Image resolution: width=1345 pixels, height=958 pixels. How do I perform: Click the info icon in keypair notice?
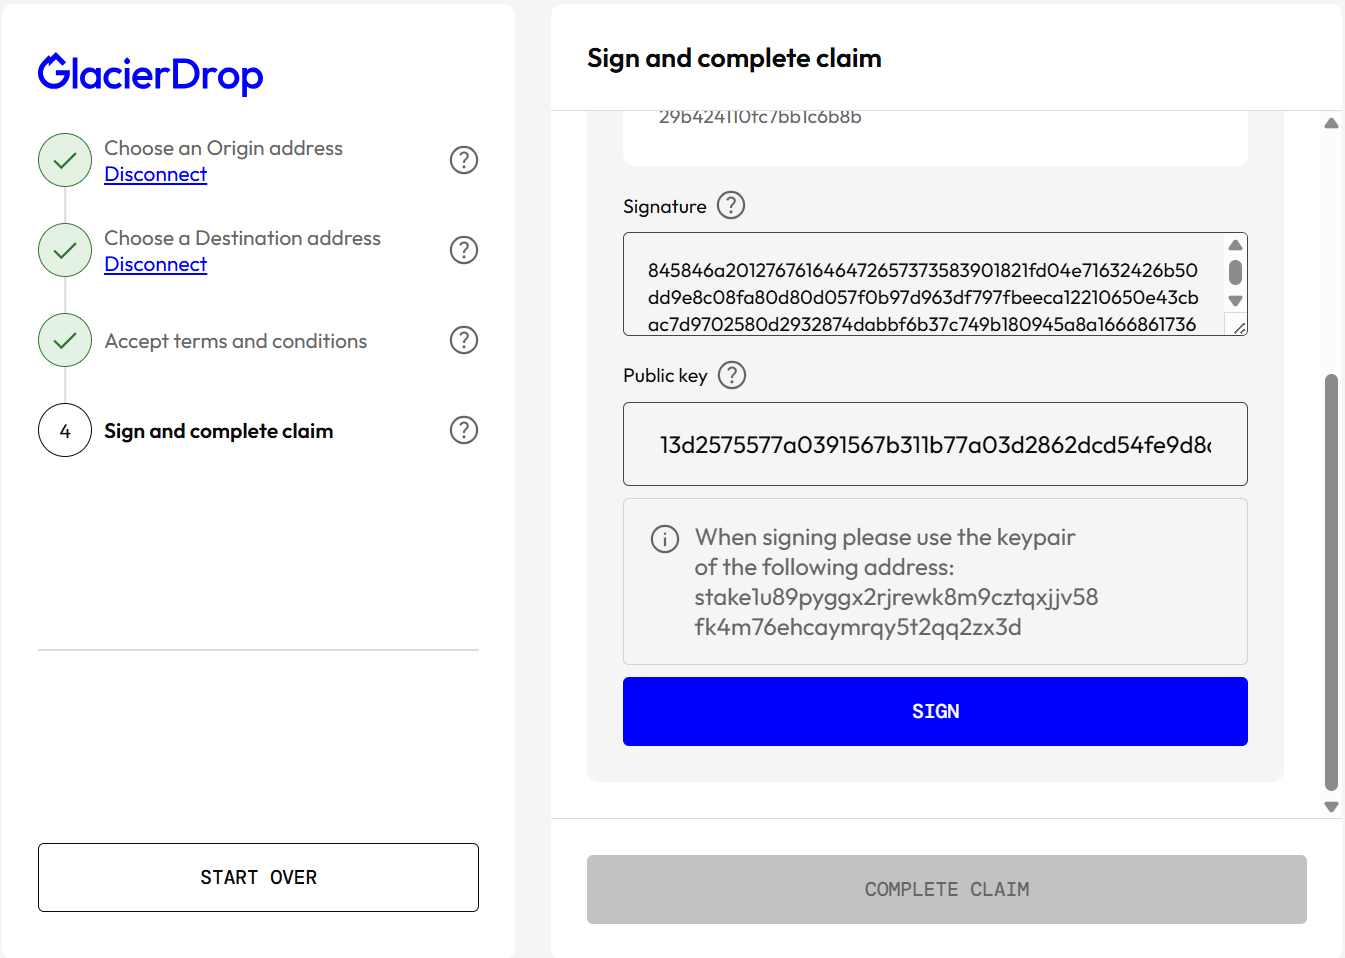tap(665, 539)
